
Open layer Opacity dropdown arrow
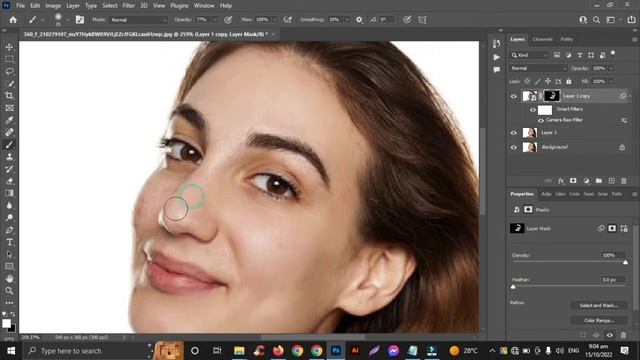click(x=611, y=68)
